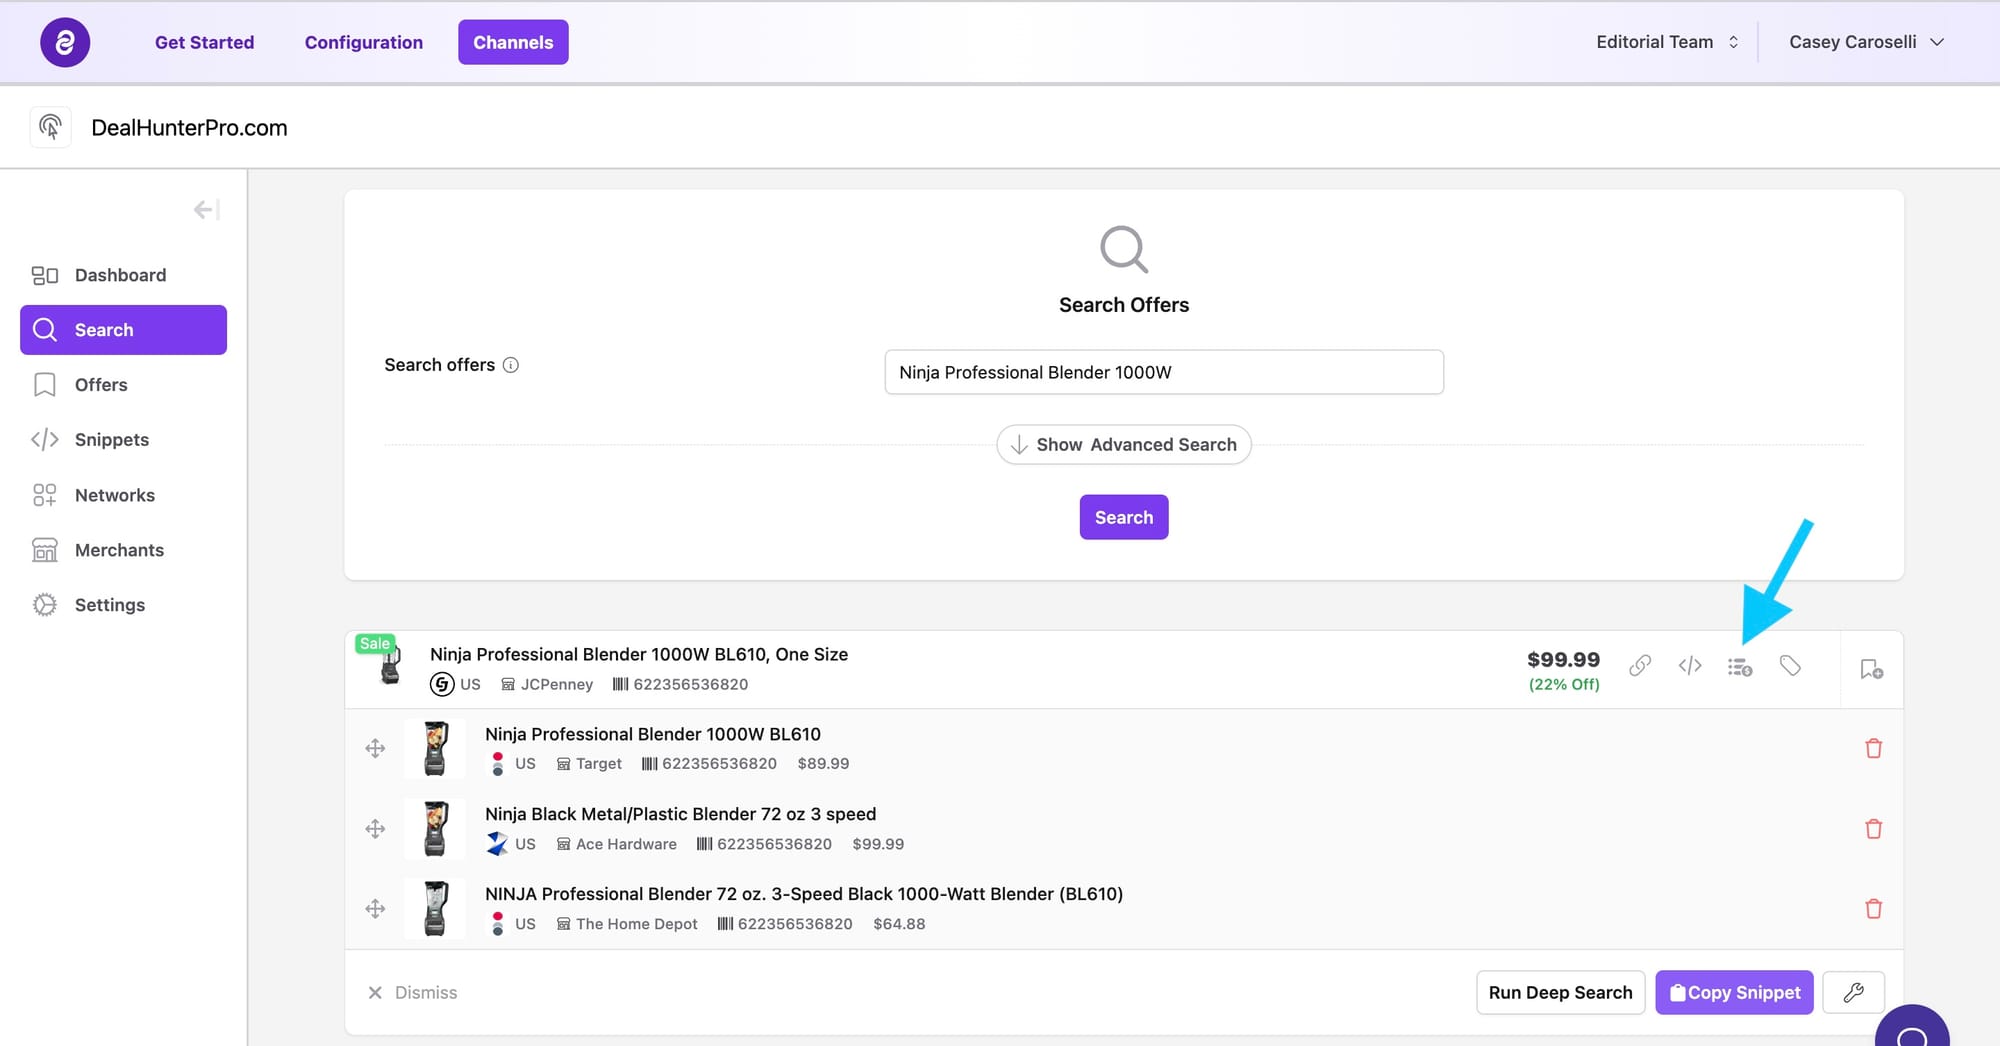
Task: Click NINJA Professional Blender 72 oz. title
Action: 804,894
